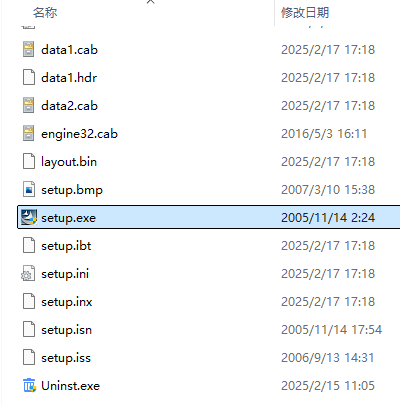Sort files by the 修改日期 column header

pyautogui.click(x=305, y=13)
